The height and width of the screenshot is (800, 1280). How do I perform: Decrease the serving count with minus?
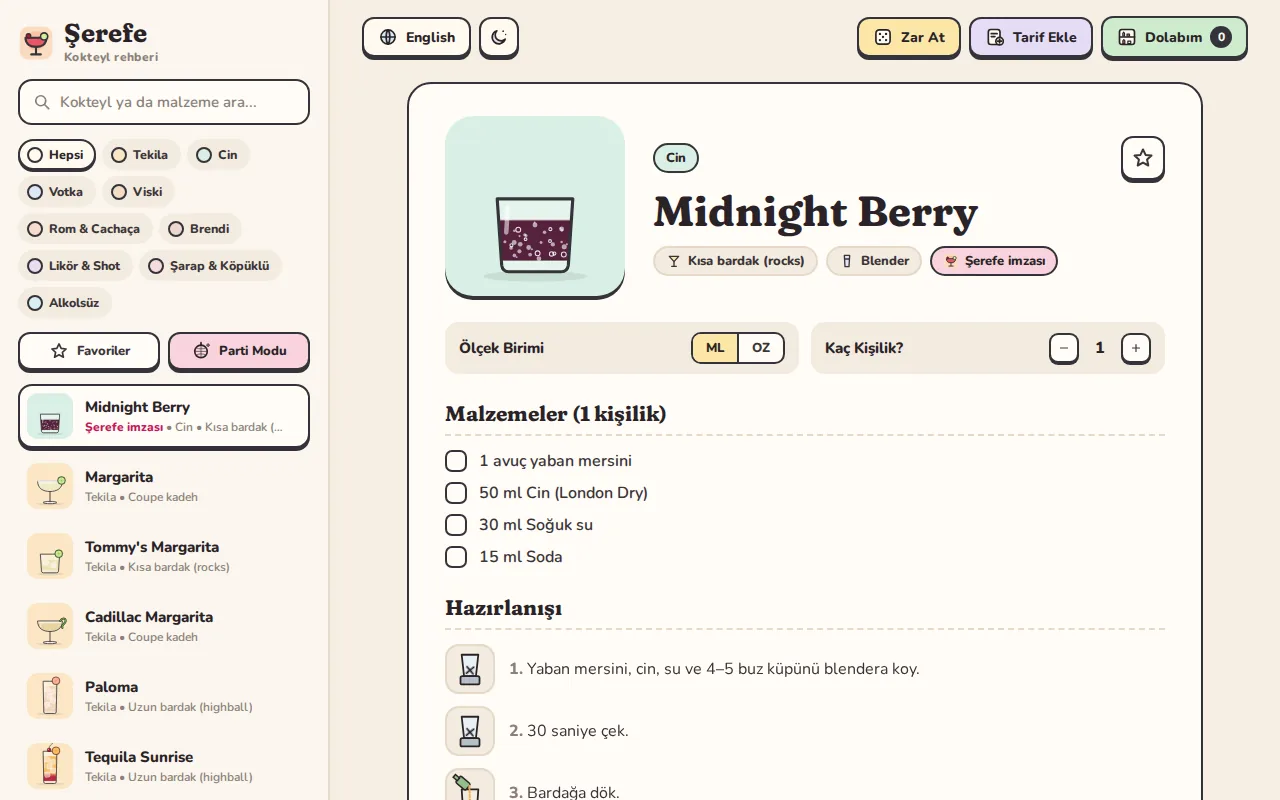coord(1064,348)
